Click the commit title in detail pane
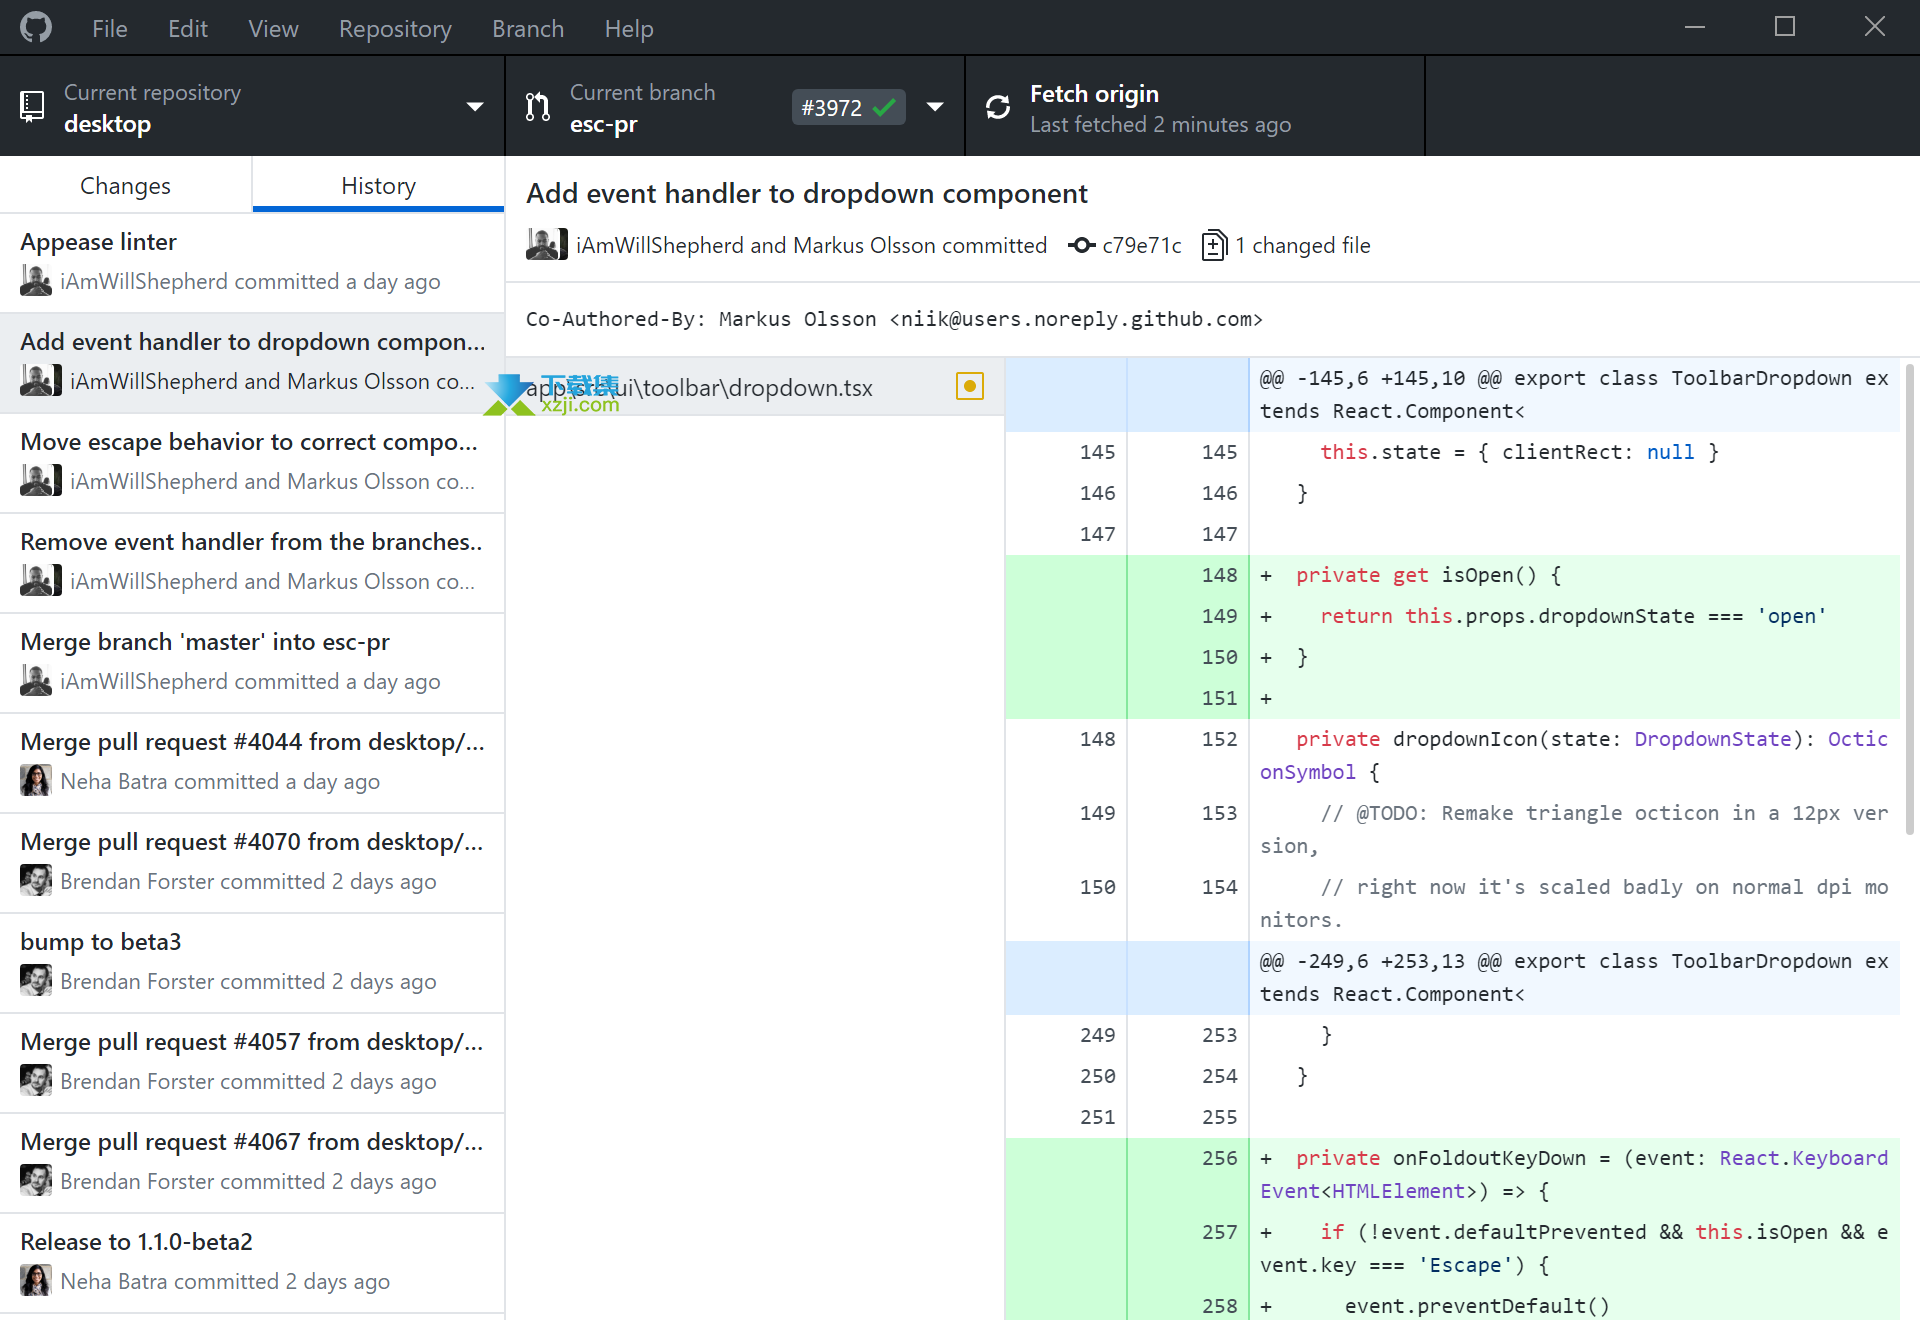Viewport: 1920px width, 1320px height. click(807, 193)
